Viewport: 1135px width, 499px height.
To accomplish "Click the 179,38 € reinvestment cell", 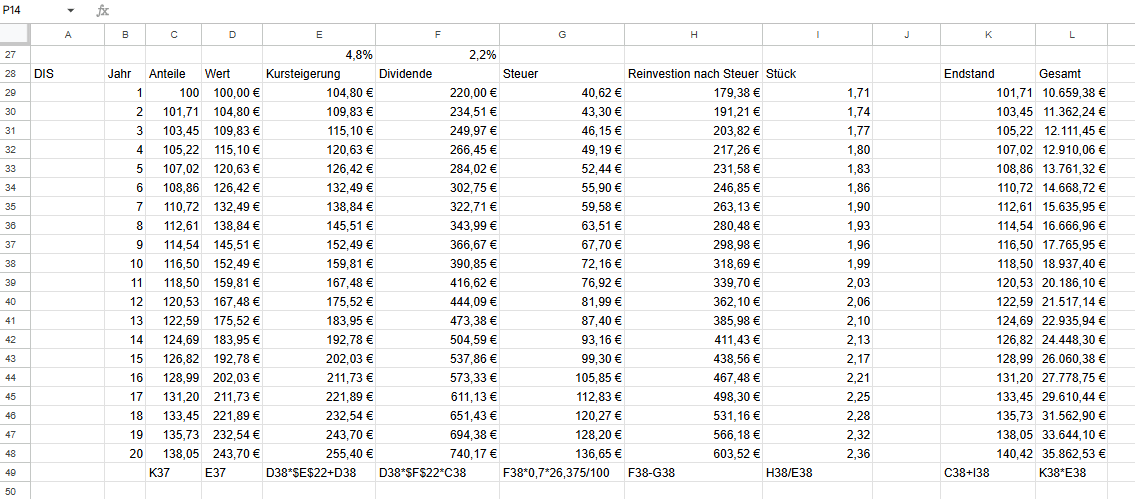I will point(693,93).
